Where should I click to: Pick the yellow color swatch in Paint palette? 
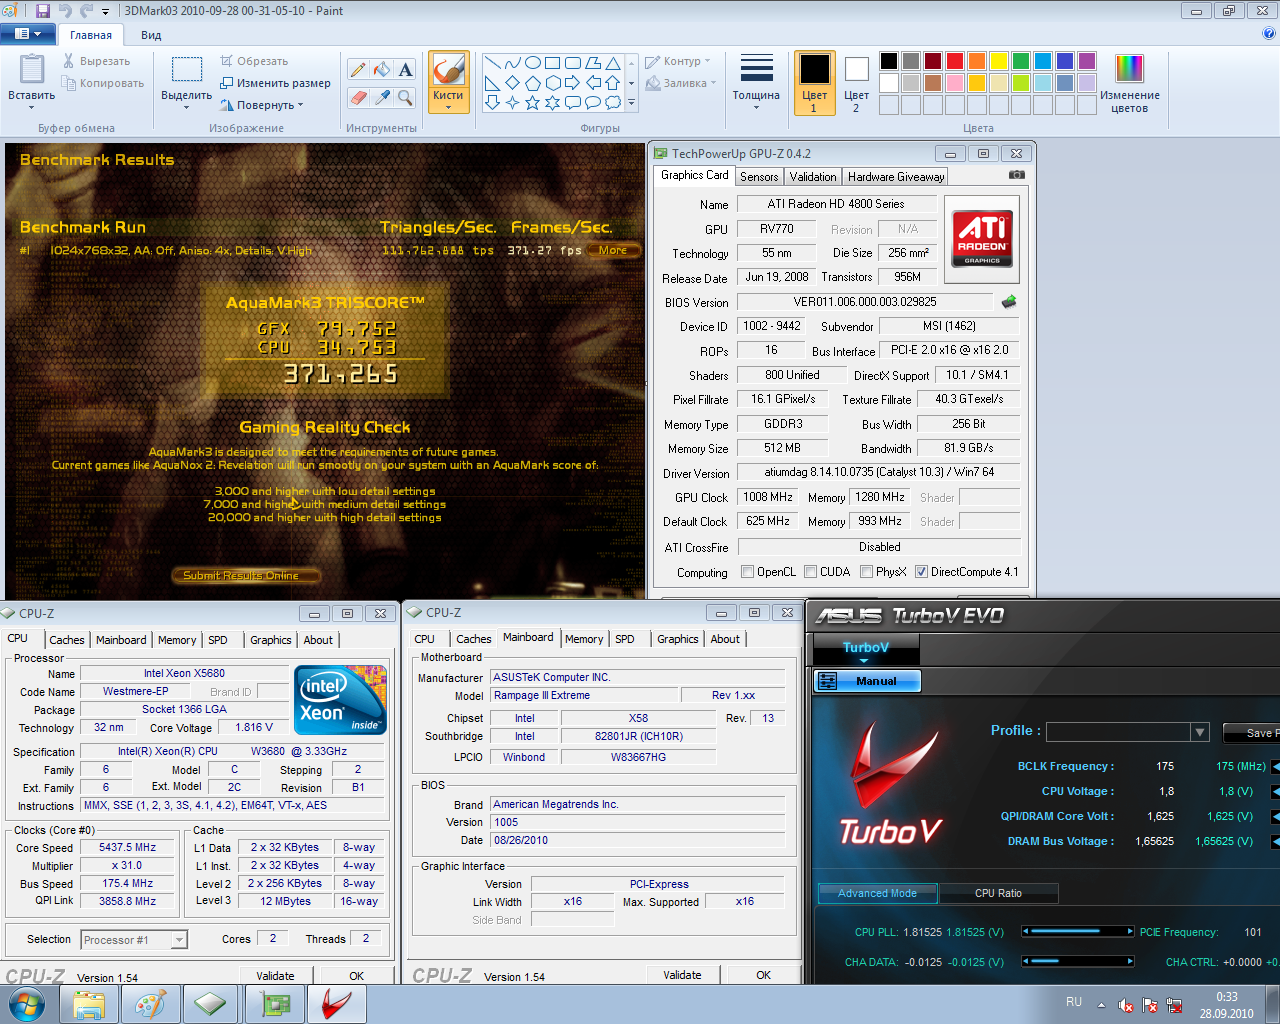pyautogui.click(x=999, y=61)
